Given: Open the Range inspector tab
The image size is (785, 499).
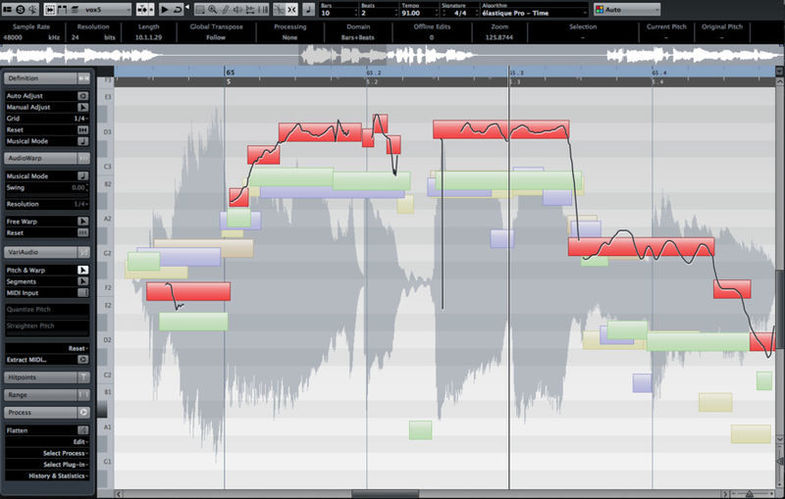Looking at the screenshot, I should tap(47, 395).
